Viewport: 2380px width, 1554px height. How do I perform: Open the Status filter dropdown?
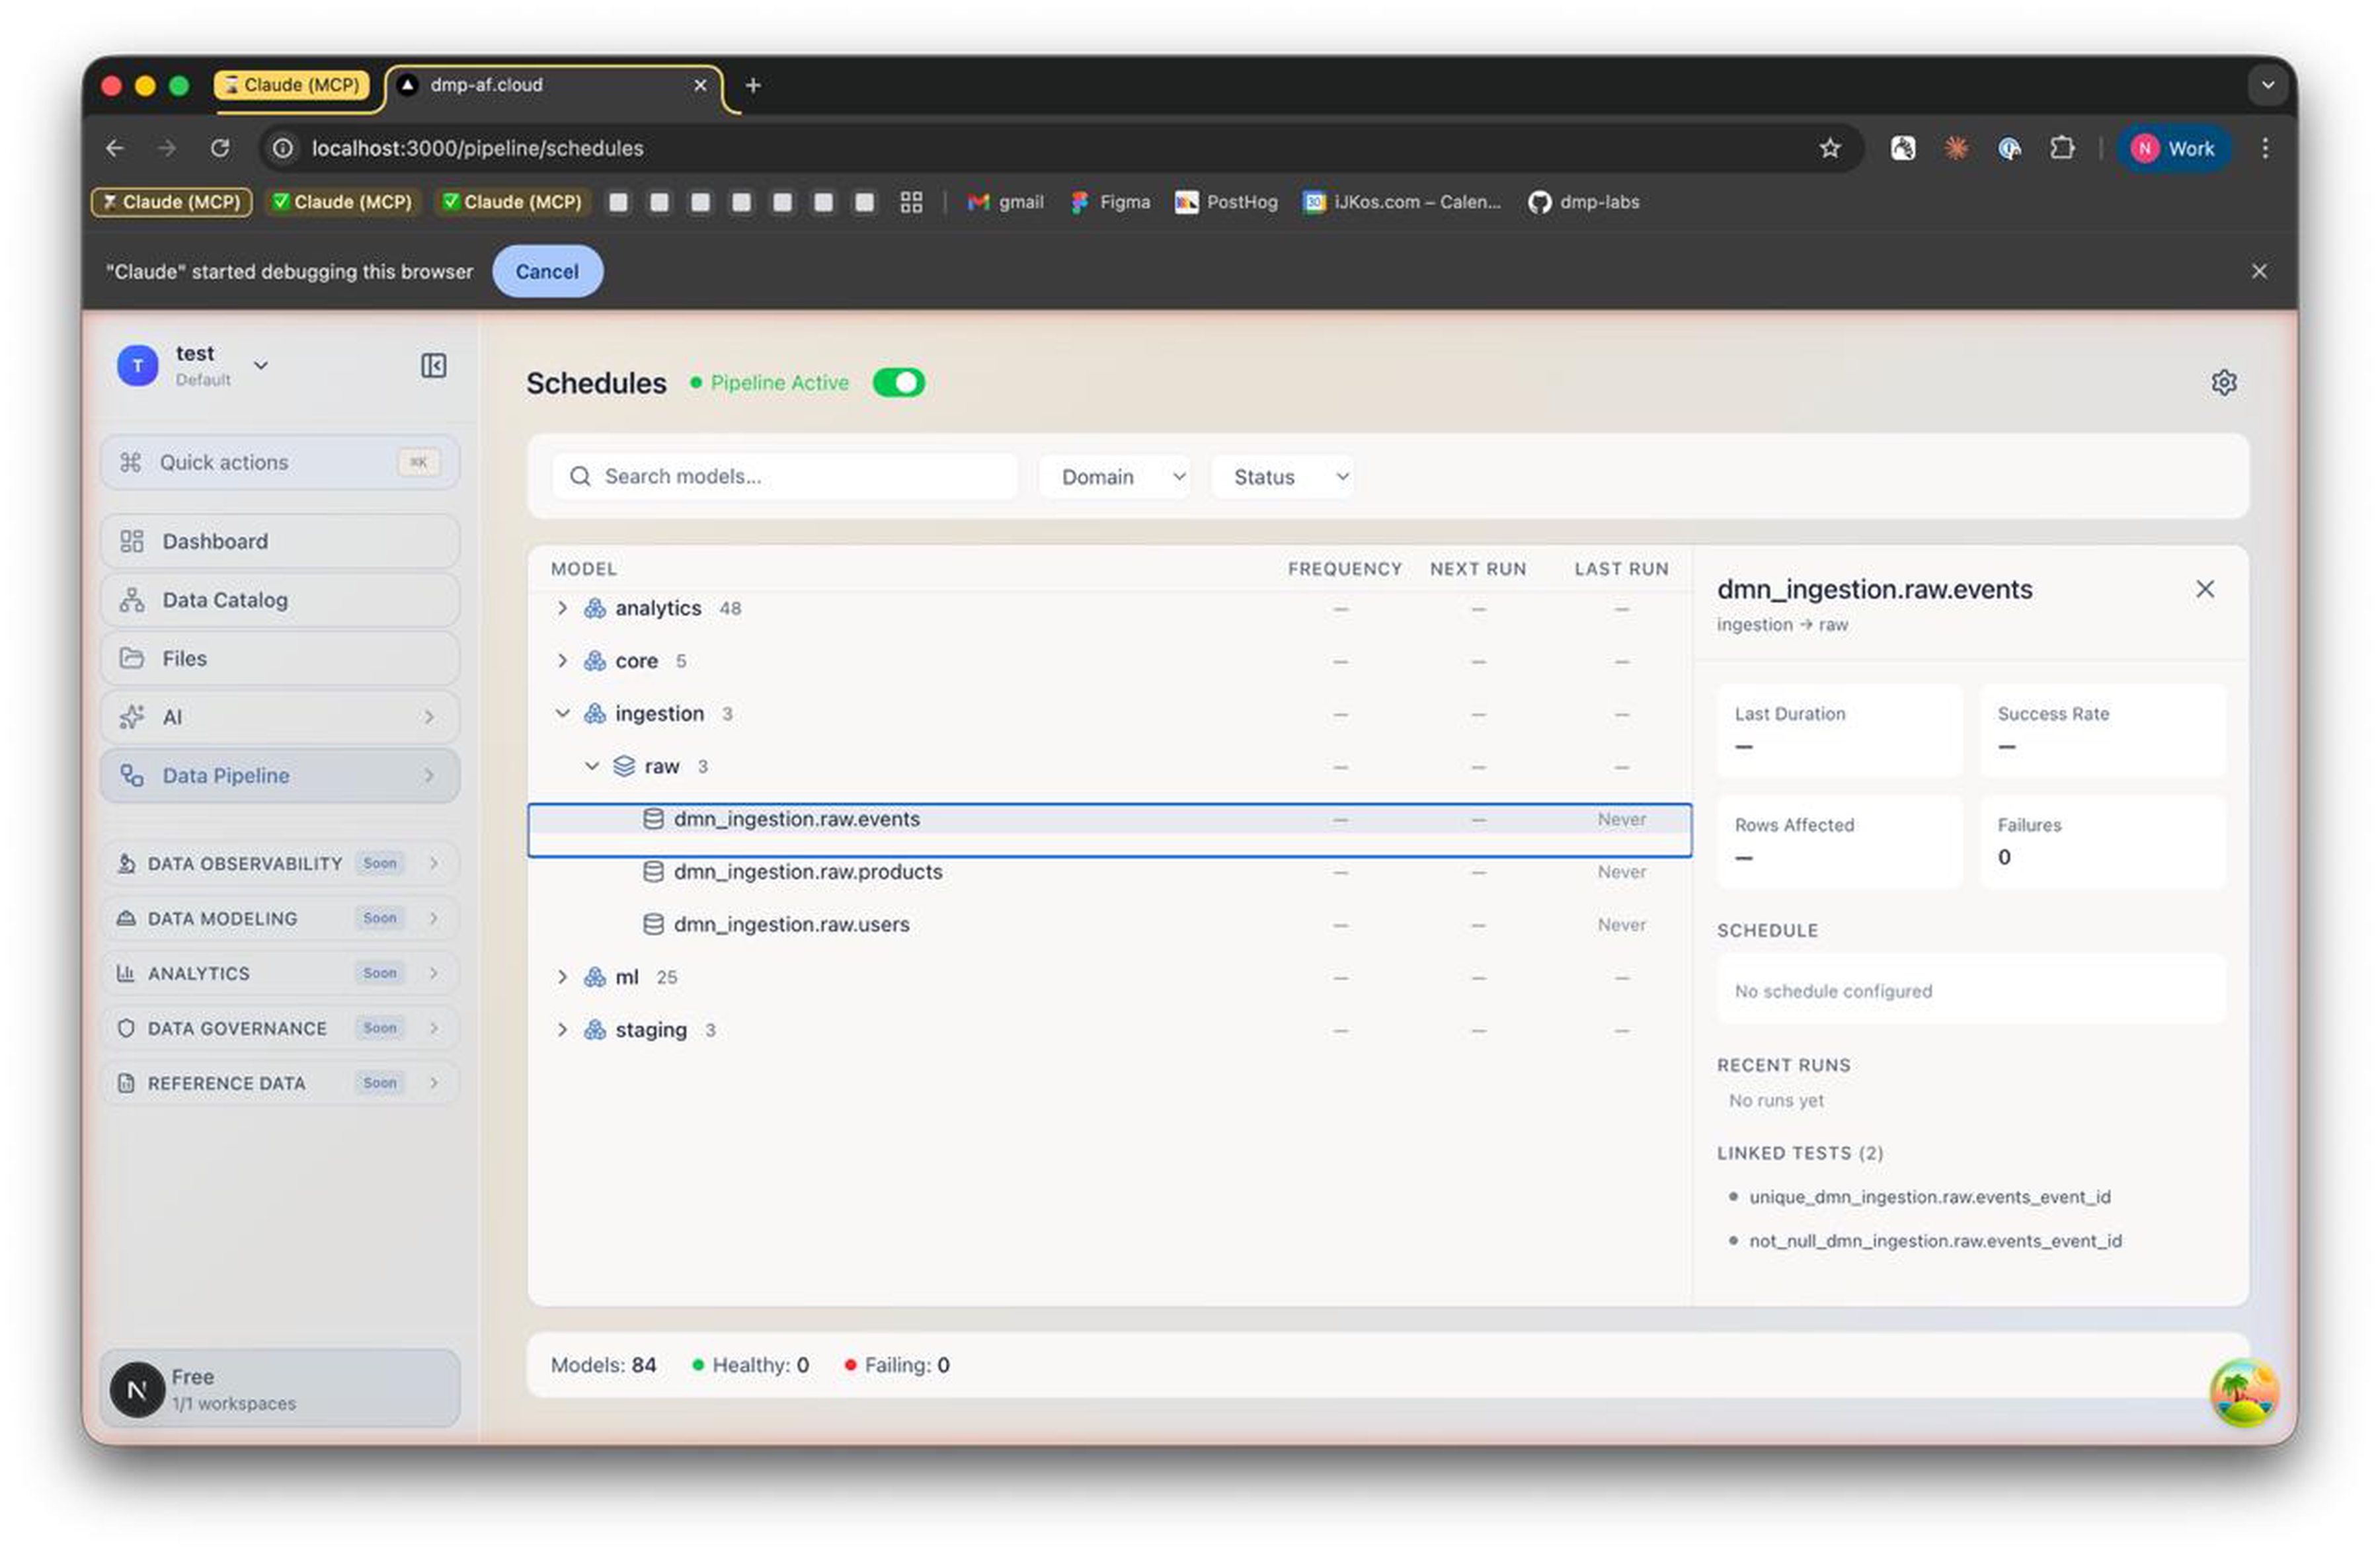(1282, 477)
